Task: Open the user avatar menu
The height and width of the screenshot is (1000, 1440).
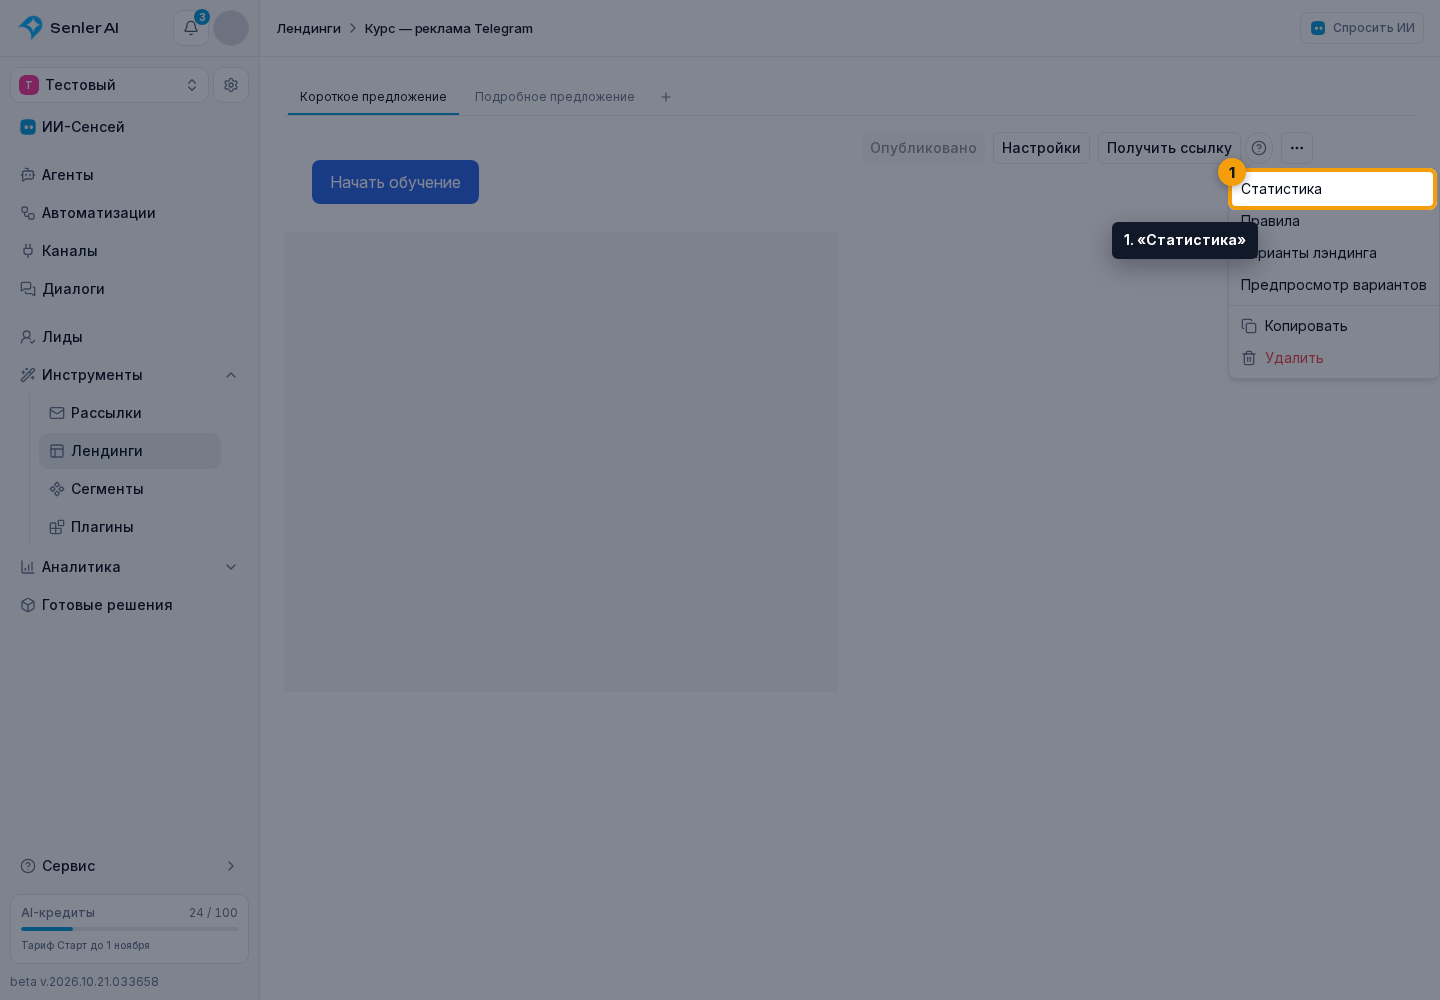Action: pos(231,28)
